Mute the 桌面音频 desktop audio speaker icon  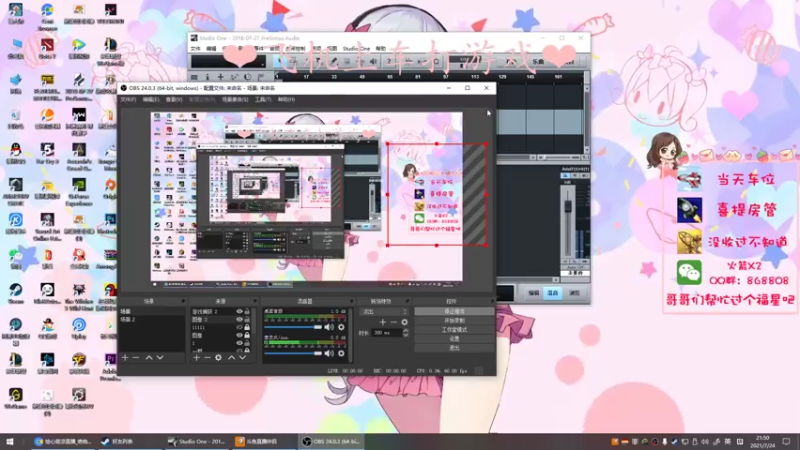point(329,327)
